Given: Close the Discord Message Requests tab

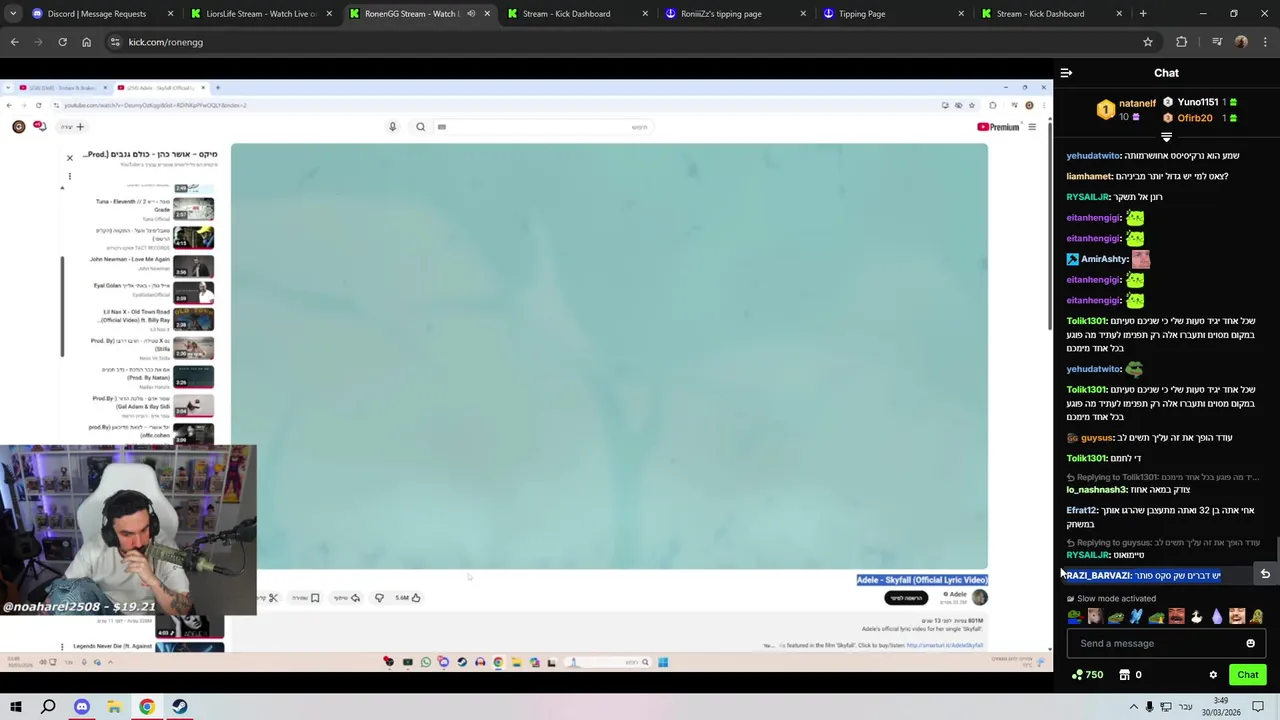Looking at the screenshot, I should pyautogui.click(x=170, y=14).
